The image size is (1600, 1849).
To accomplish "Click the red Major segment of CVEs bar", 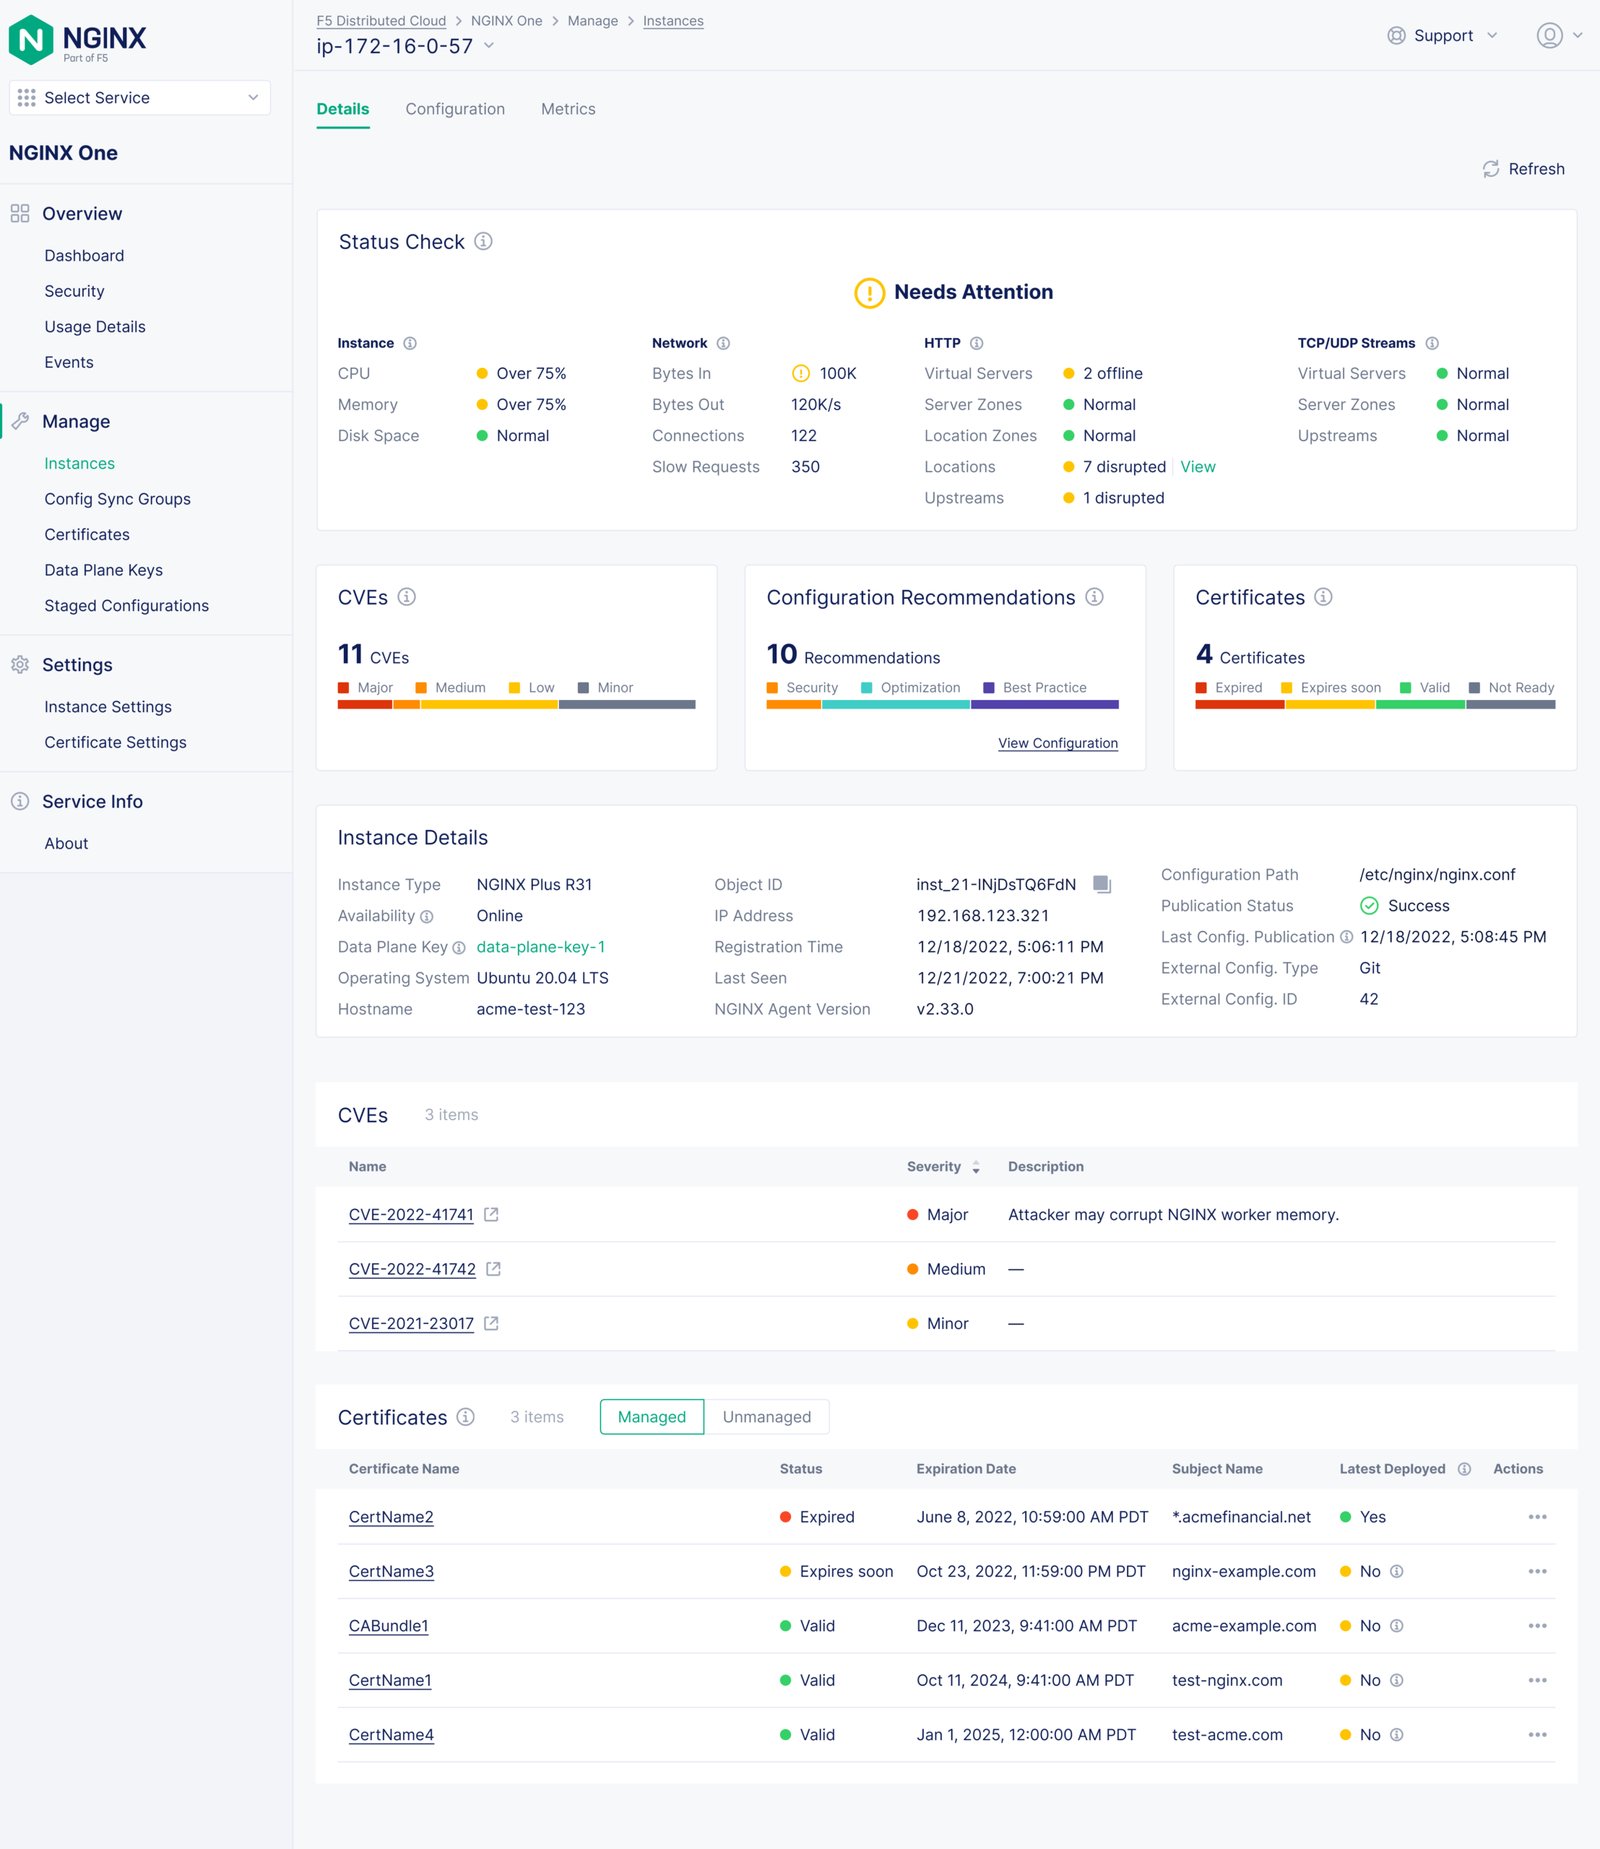I will click(x=364, y=705).
